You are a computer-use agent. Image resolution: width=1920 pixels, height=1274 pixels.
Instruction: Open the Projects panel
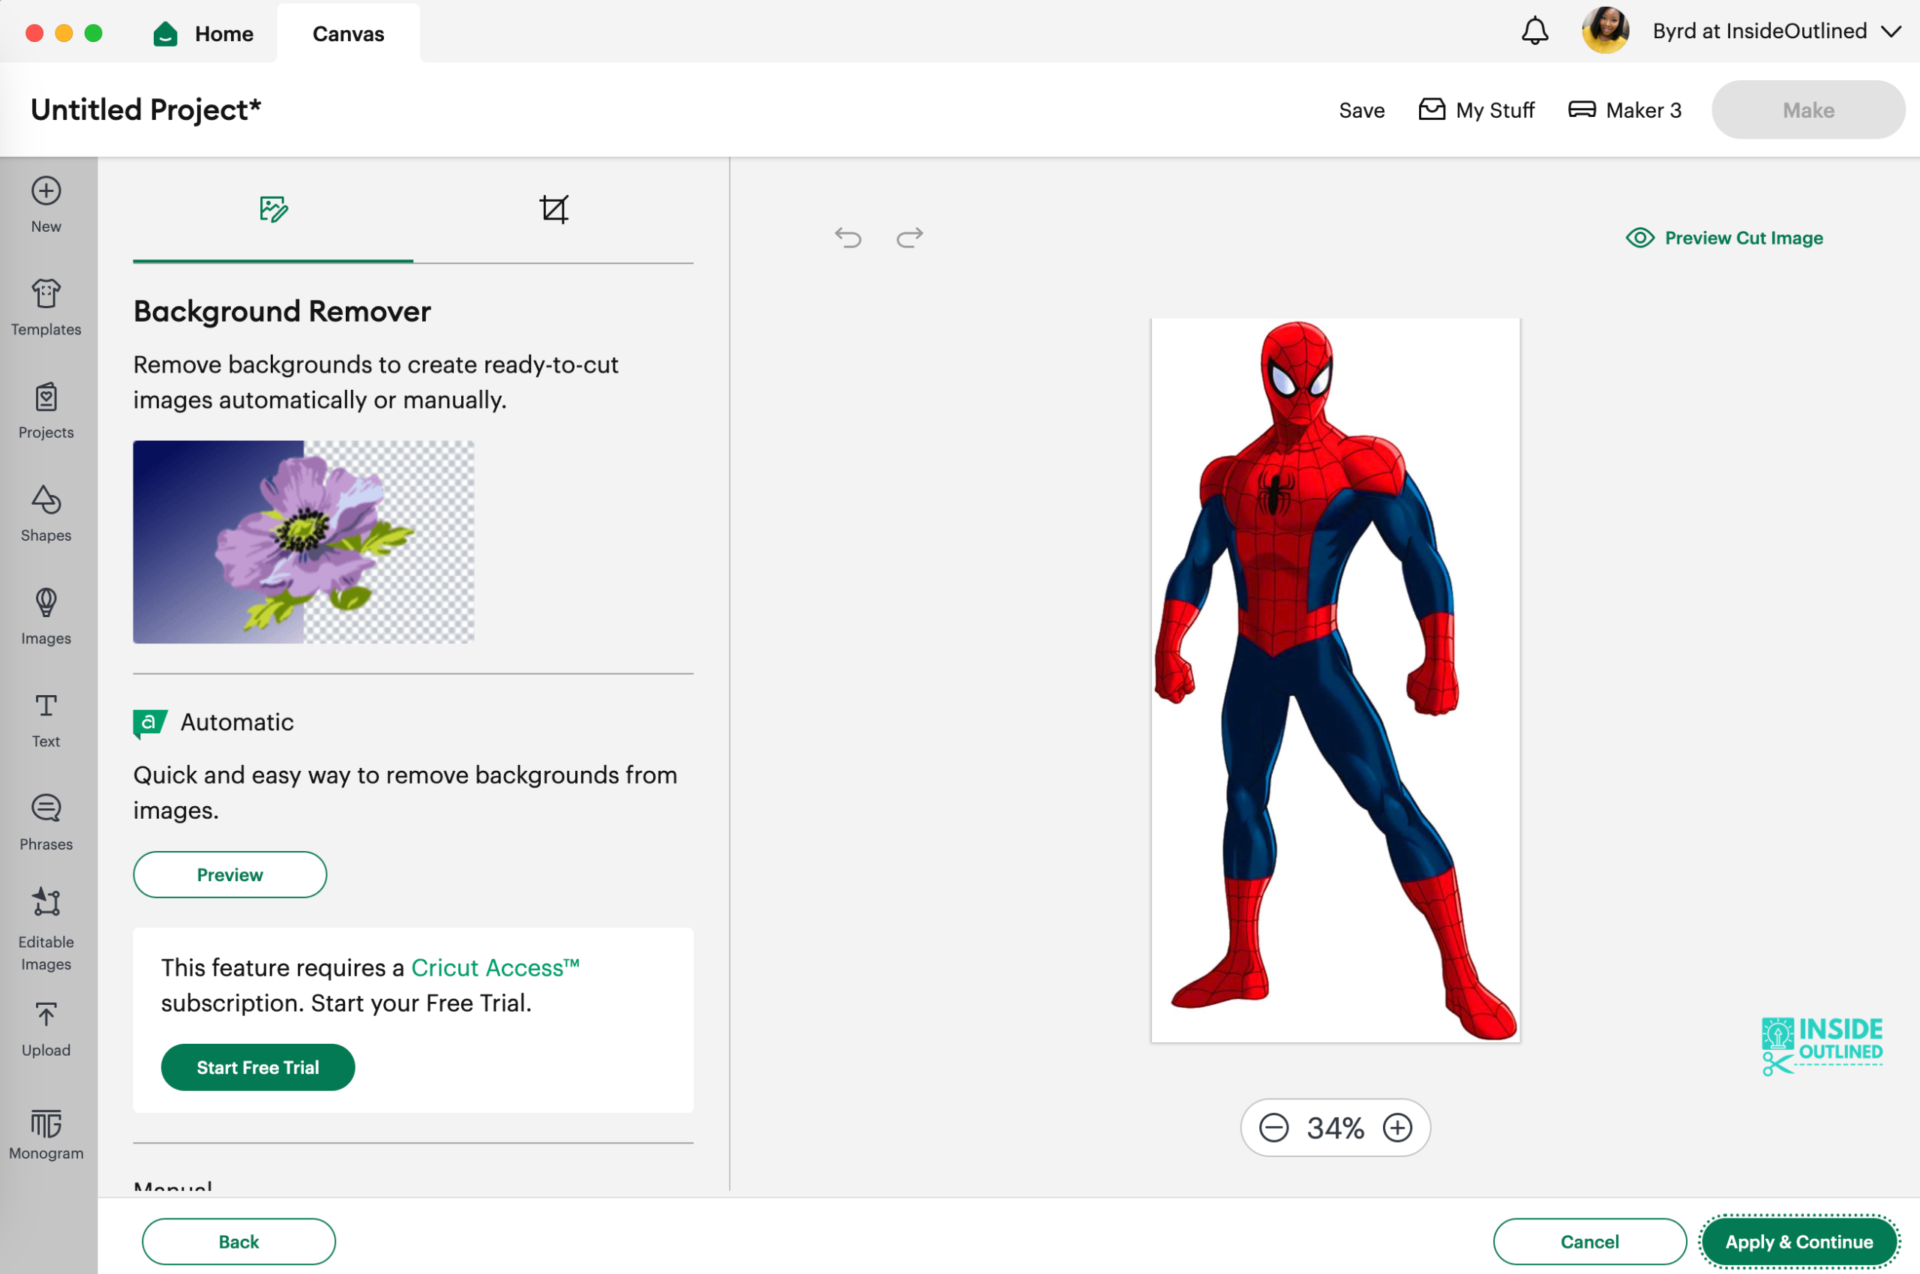[x=45, y=410]
